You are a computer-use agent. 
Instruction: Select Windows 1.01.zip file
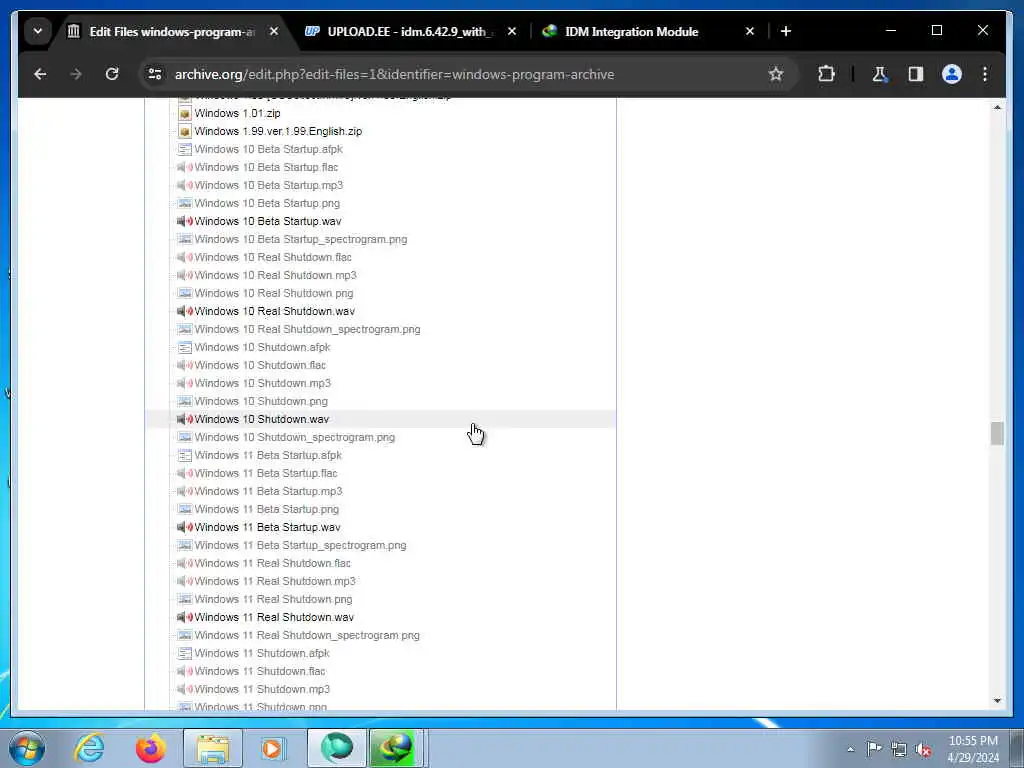237,113
